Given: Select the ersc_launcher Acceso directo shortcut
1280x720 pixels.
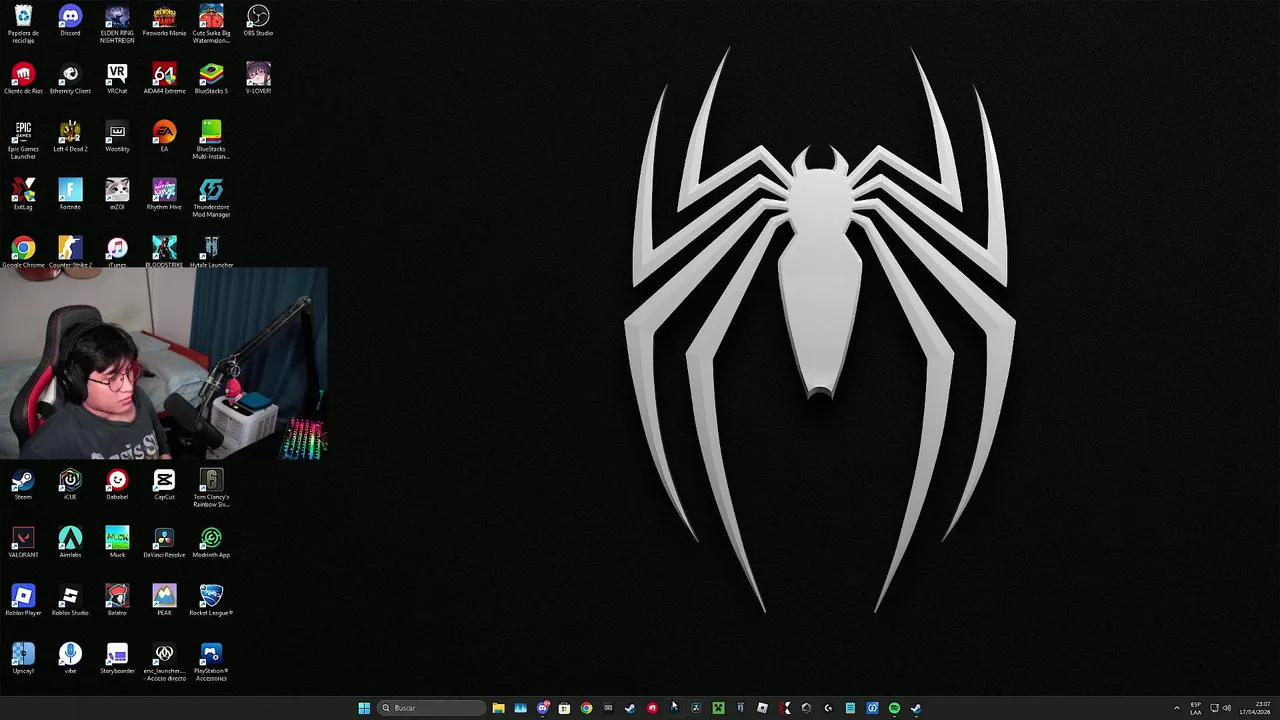Looking at the screenshot, I should pos(164,662).
